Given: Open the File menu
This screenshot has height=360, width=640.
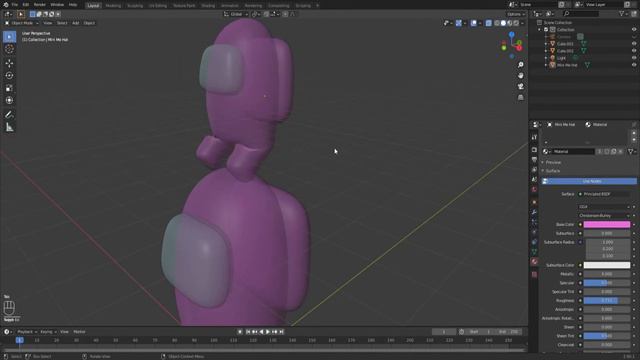Looking at the screenshot, I should [x=15, y=5].
